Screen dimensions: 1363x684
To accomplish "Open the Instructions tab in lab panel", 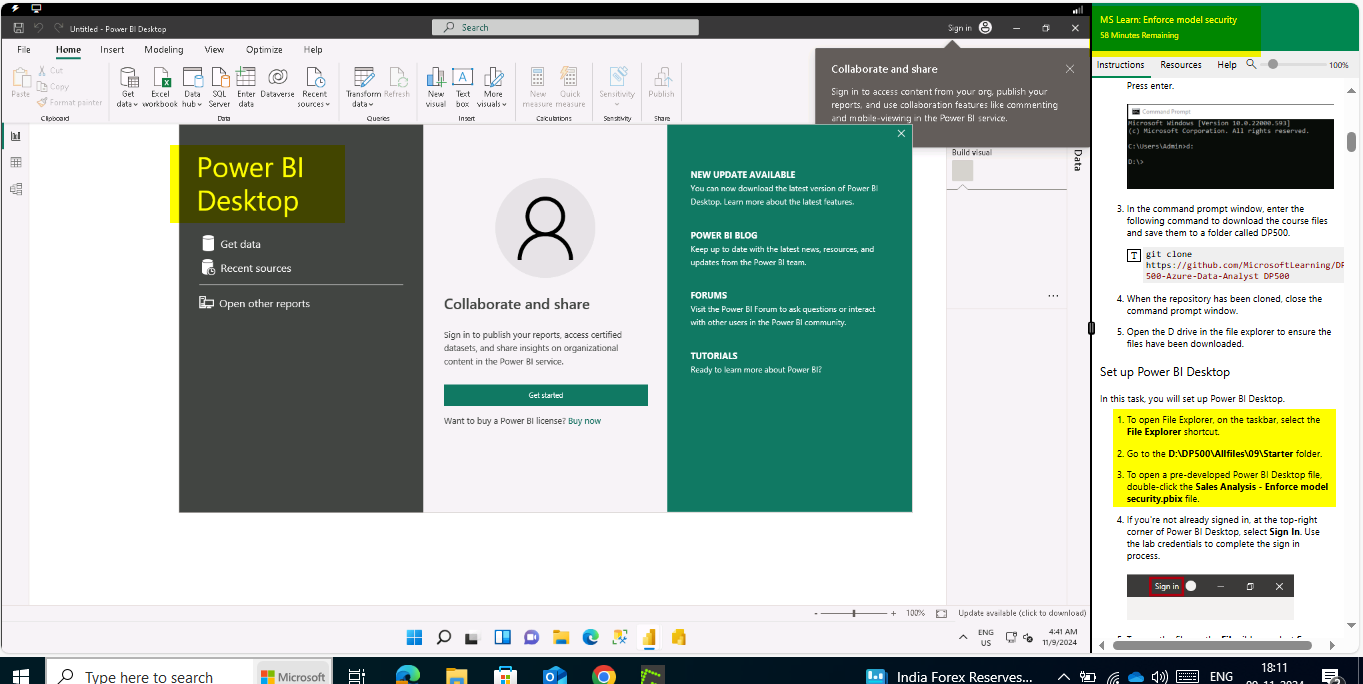I will coord(1120,64).
